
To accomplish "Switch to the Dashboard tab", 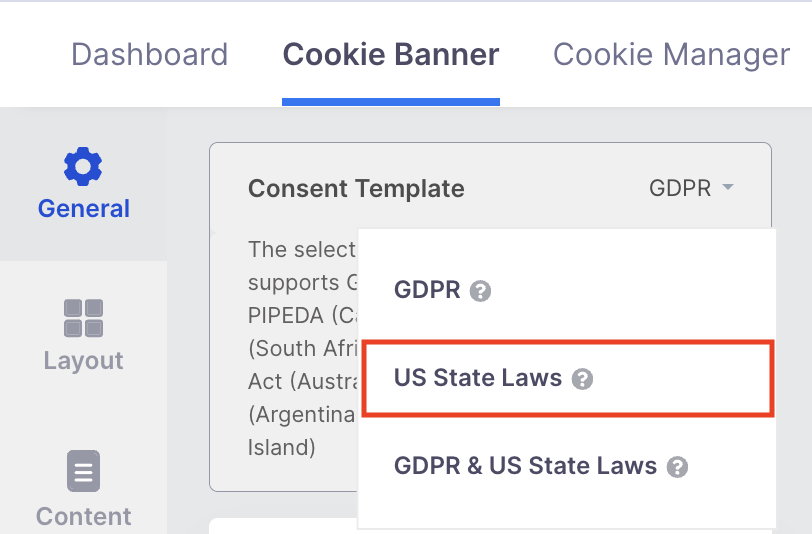I will click(x=150, y=54).
